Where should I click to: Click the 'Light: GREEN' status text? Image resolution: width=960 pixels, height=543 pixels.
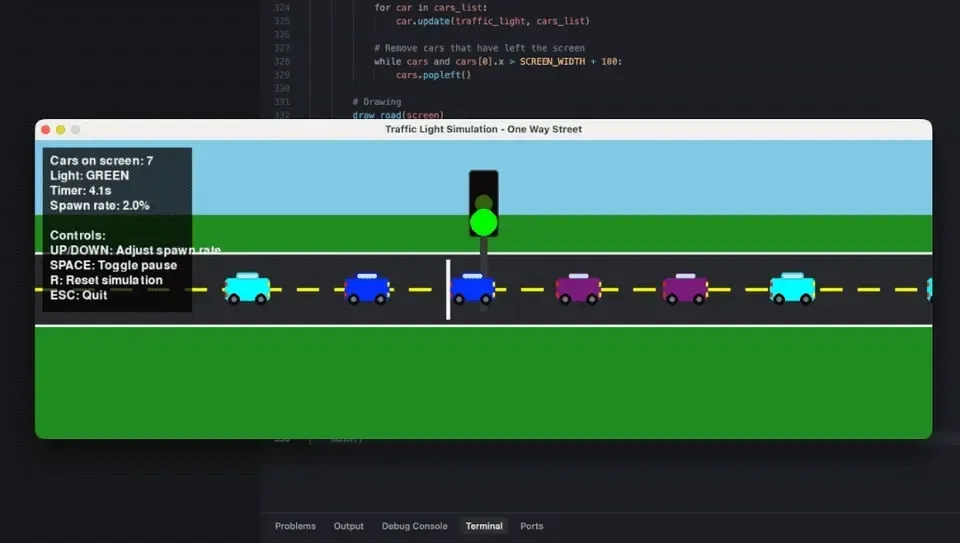pyautogui.click(x=89, y=176)
